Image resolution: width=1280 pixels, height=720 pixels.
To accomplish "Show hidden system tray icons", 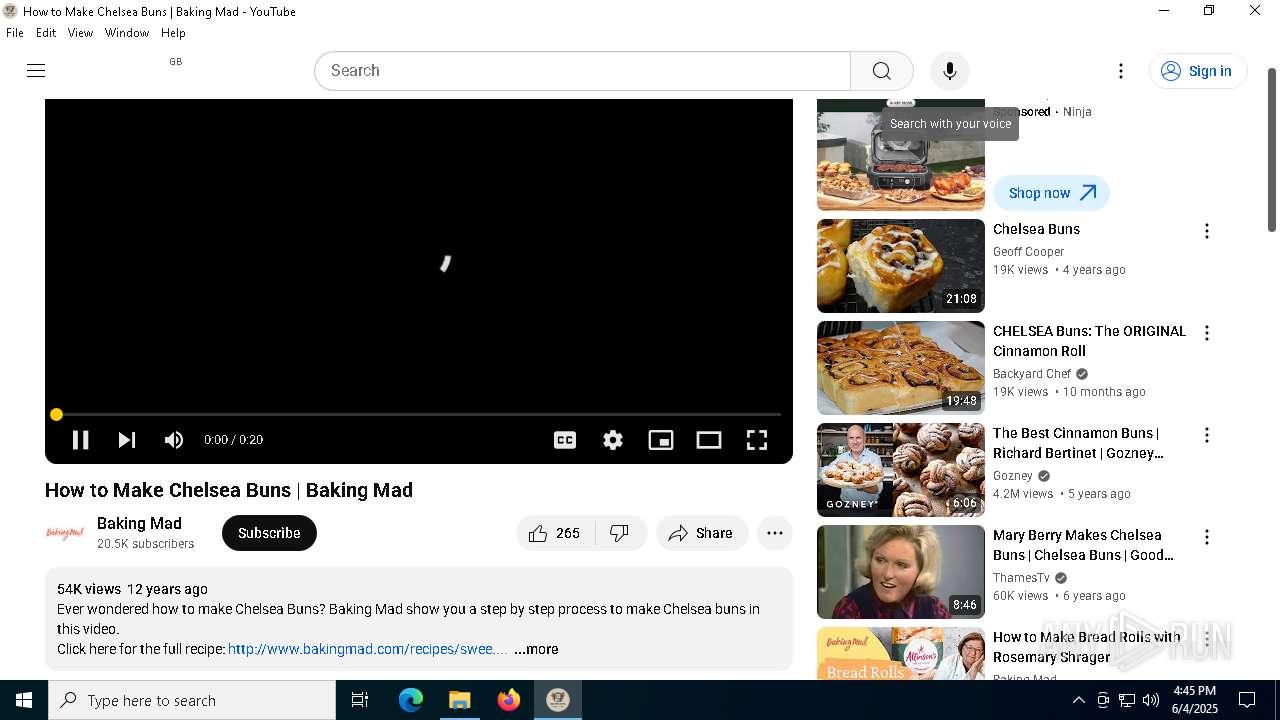I will [1078, 700].
